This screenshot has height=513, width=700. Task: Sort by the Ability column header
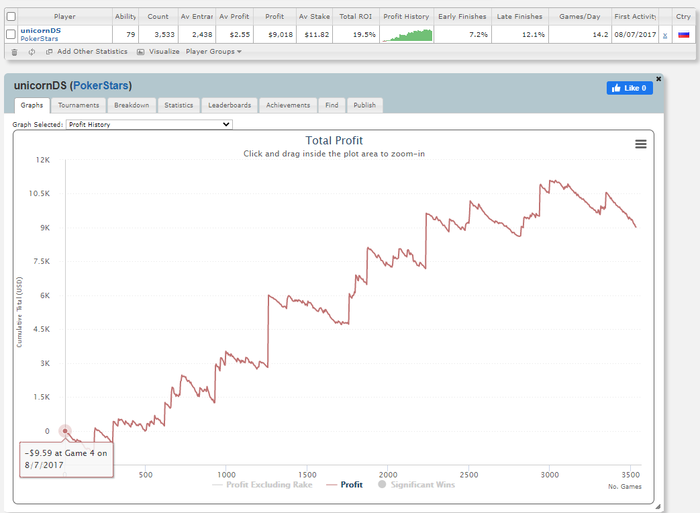[x=125, y=17]
